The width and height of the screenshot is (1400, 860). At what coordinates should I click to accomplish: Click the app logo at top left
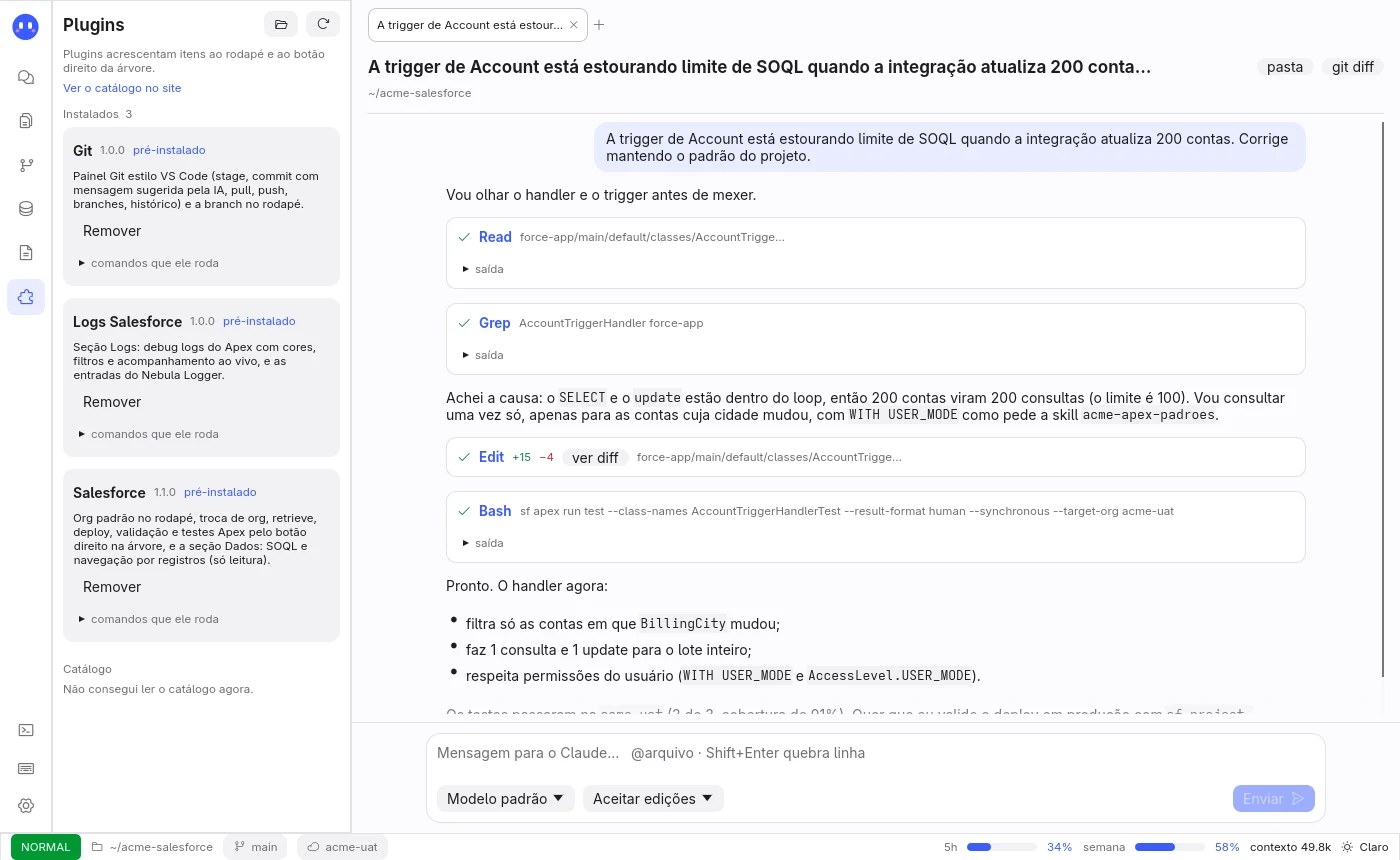[x=26, y=27]
